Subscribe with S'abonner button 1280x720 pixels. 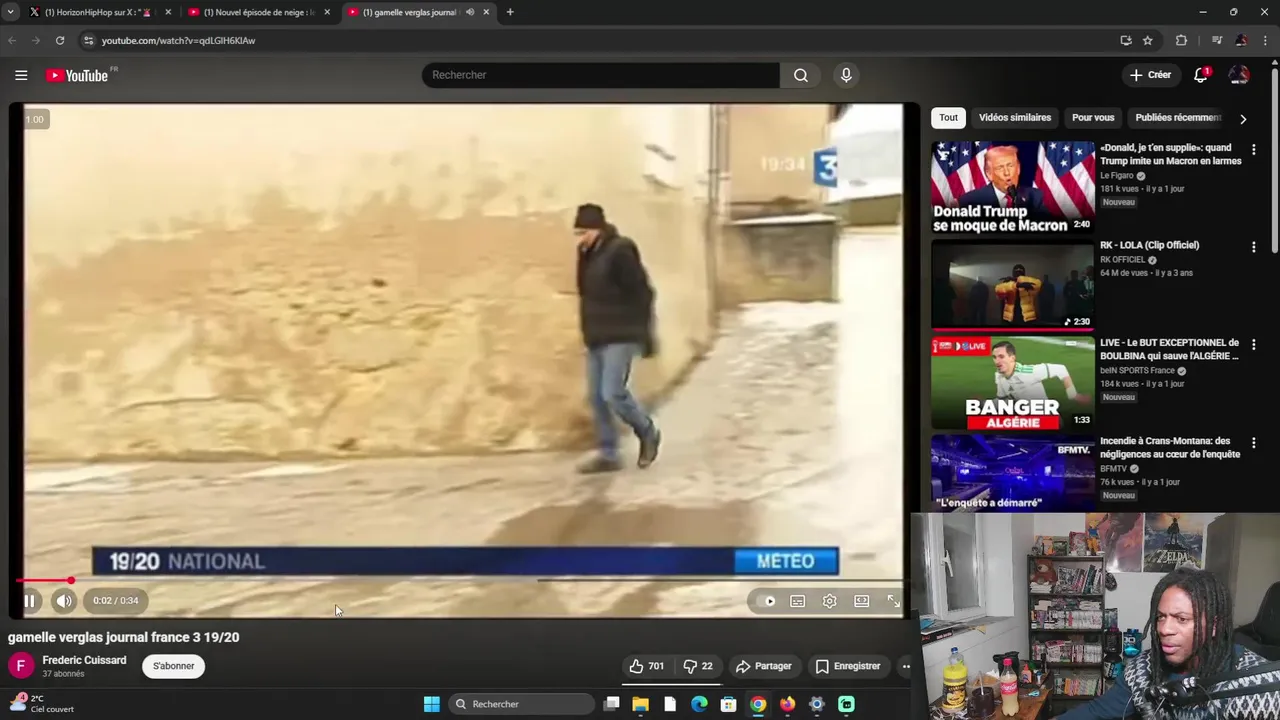174,666
